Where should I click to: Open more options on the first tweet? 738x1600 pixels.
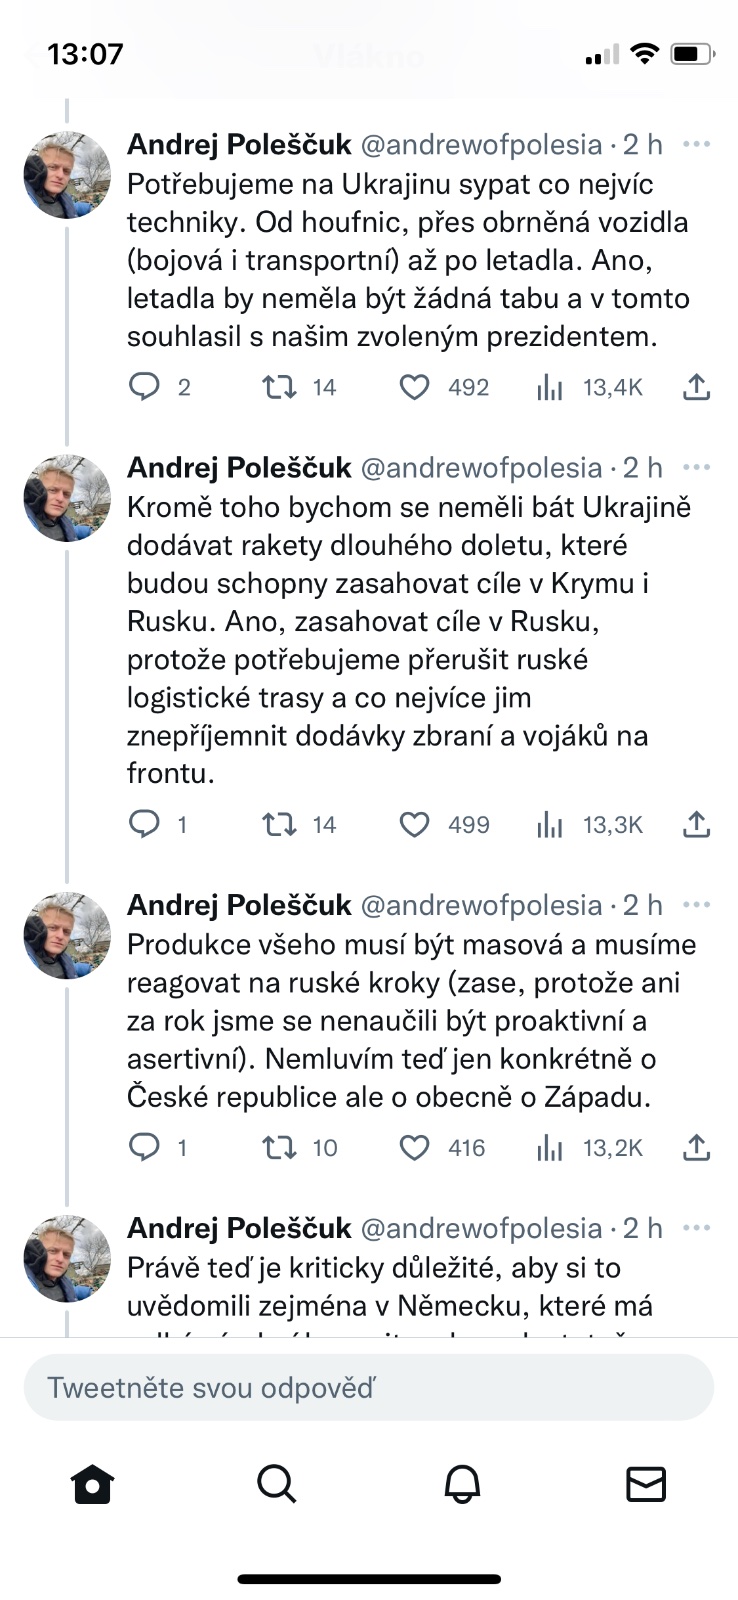[696, 145]
